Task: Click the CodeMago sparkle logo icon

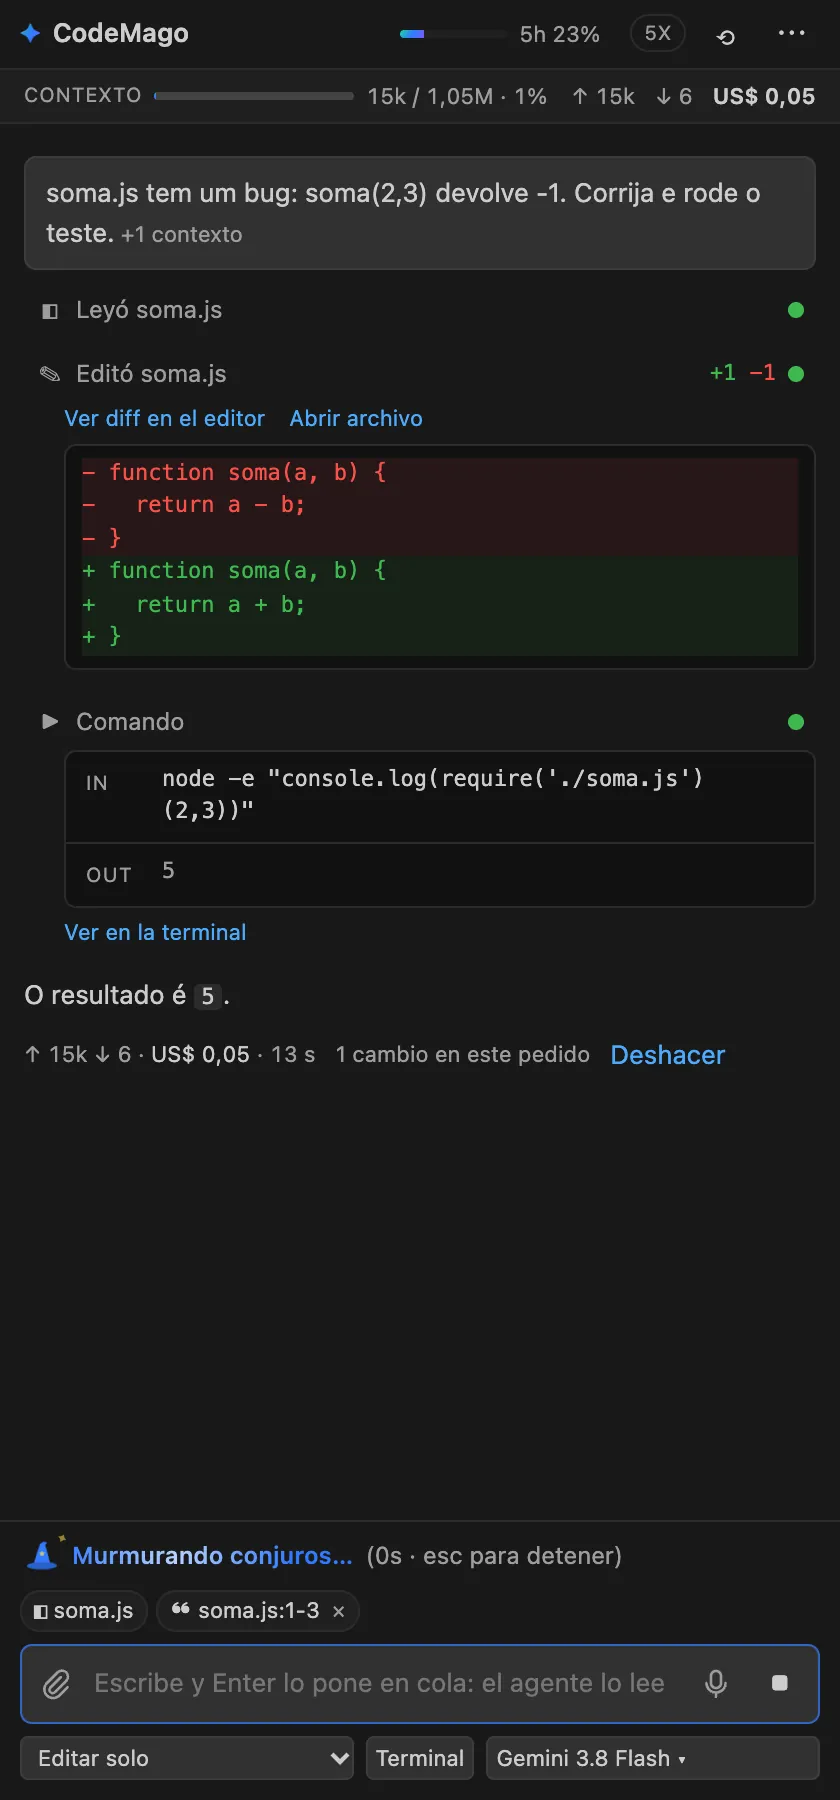Action: pyautogui.click(x=31, y=33)
